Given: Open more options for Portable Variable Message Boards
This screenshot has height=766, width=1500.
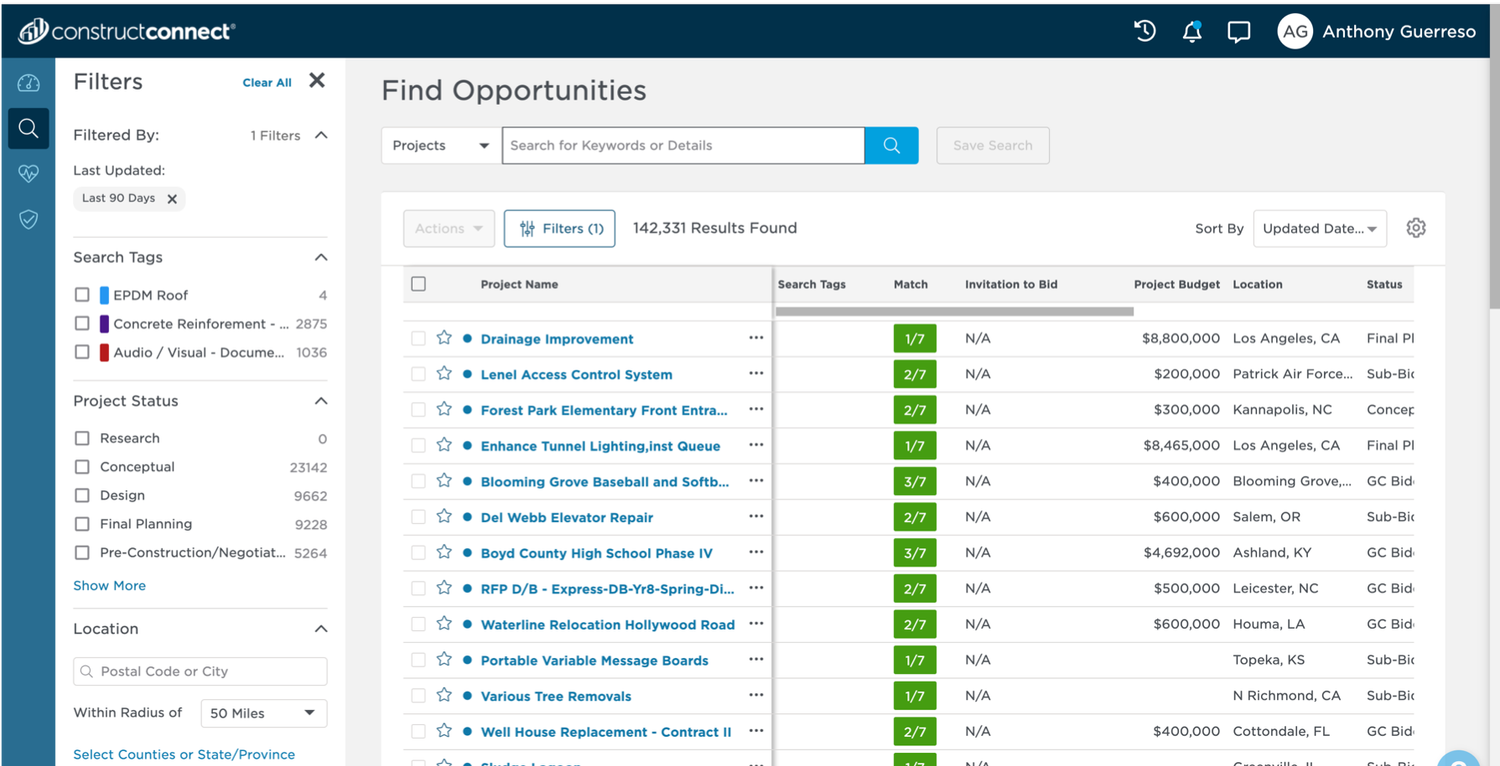Looking at the screenshot, I should tap(756, 659).
